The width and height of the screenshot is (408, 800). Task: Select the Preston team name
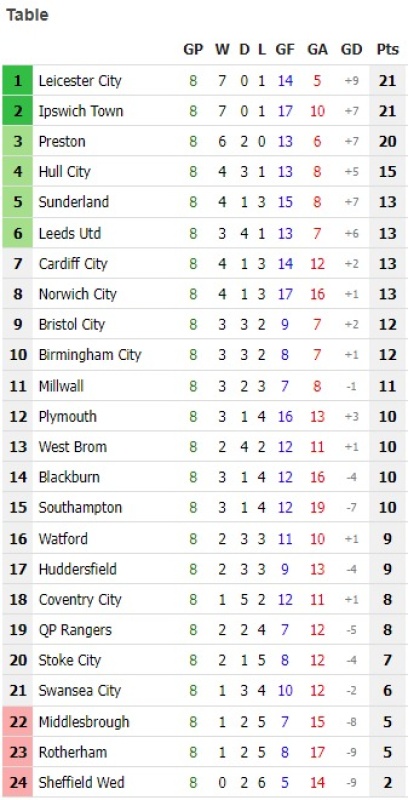click(x=62, y=141)
